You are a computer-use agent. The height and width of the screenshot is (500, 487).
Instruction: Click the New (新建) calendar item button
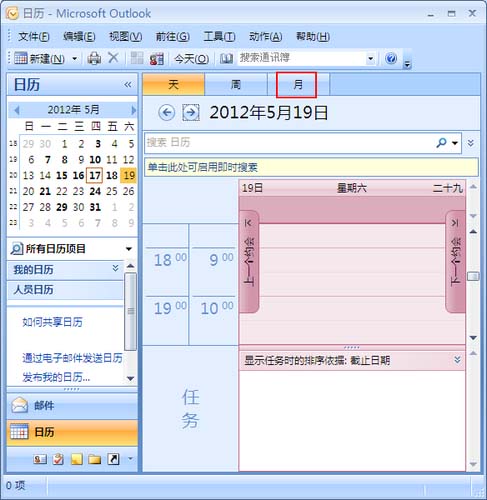[40, 59]
